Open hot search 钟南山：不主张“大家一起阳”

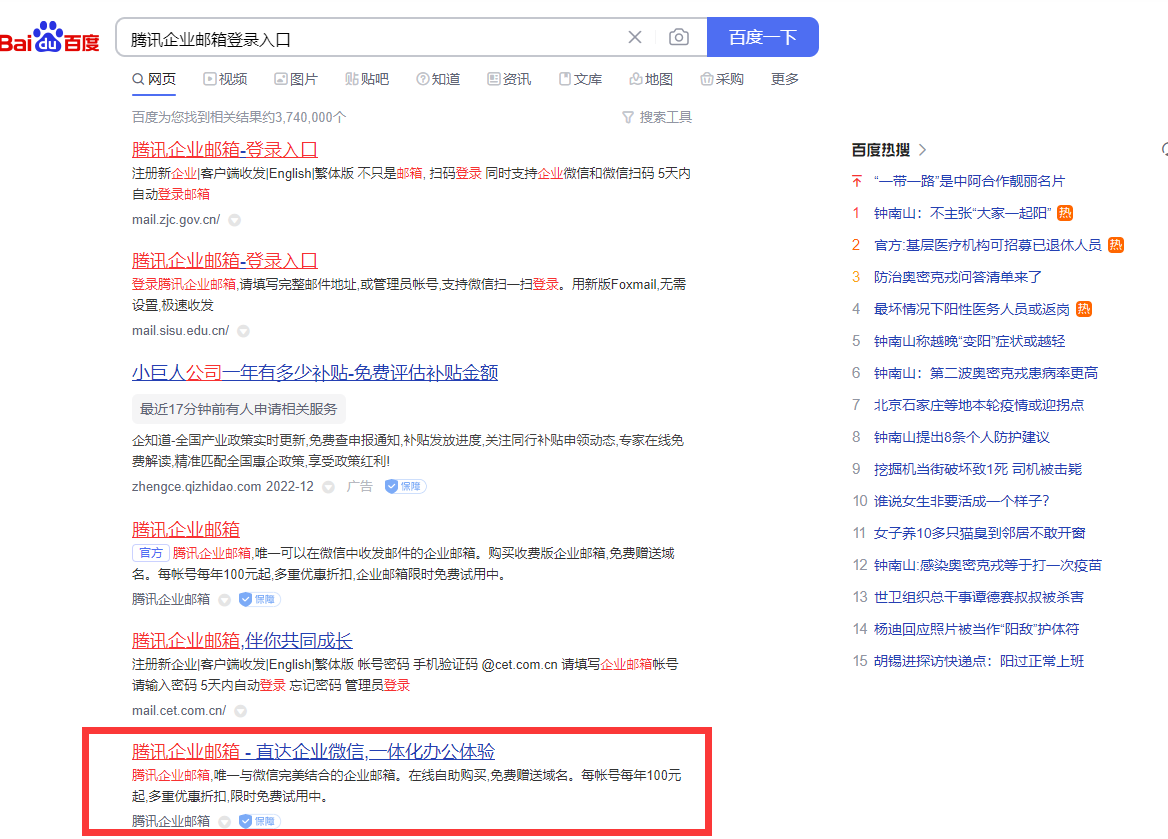pyautogui.click(x=962, y=213)
